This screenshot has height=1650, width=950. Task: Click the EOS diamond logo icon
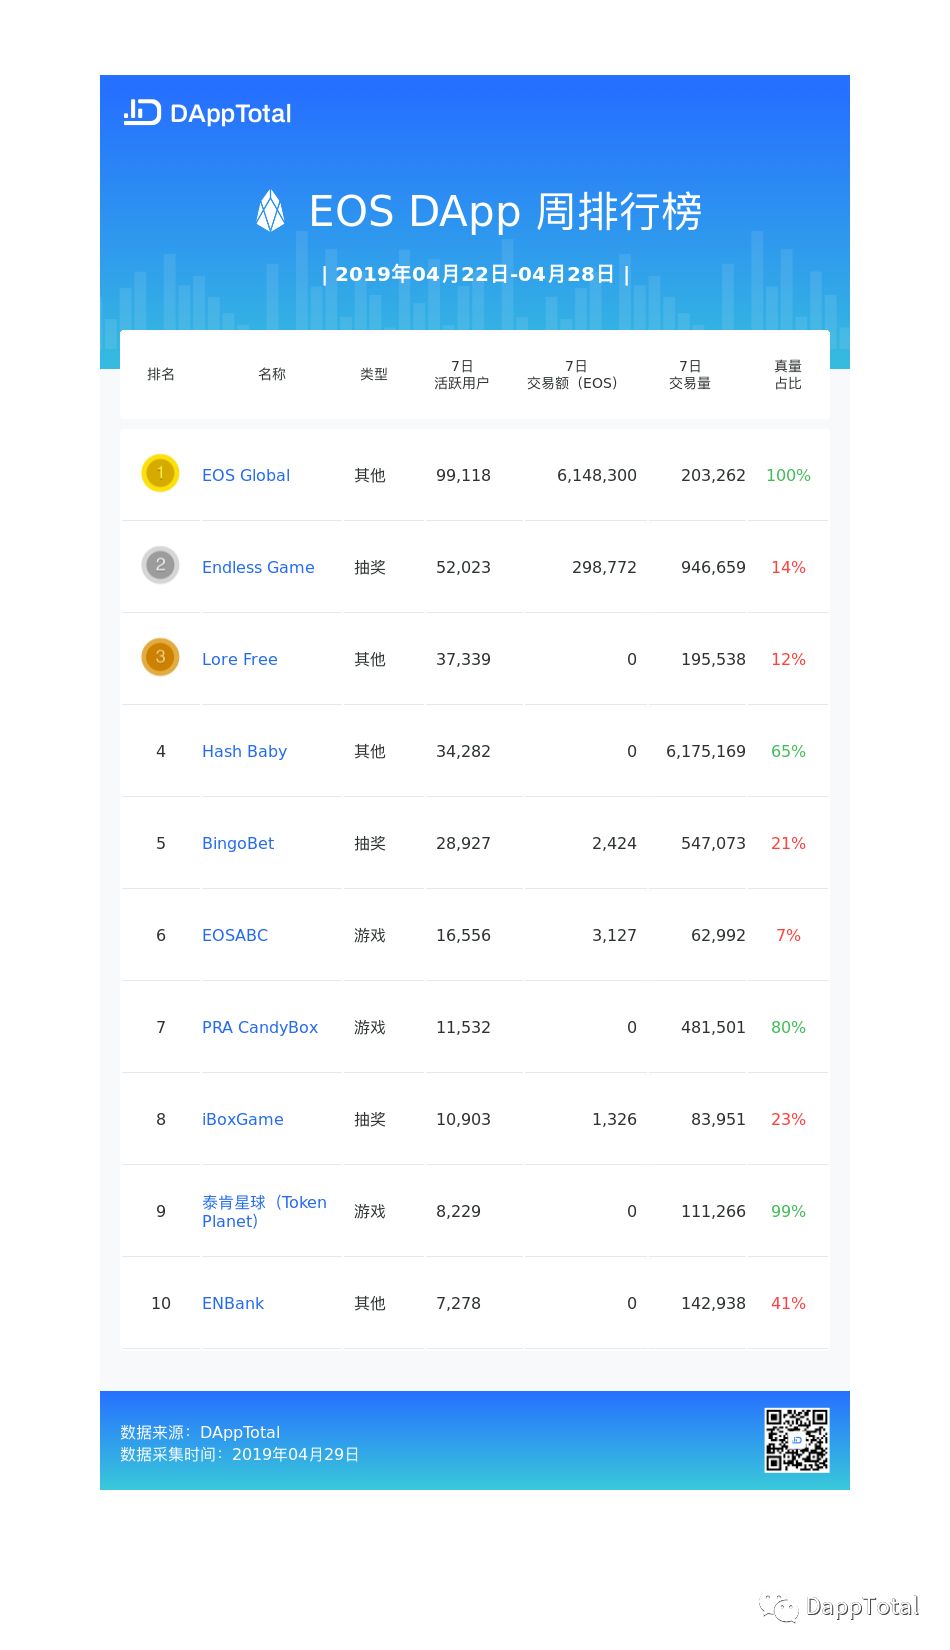270,211
